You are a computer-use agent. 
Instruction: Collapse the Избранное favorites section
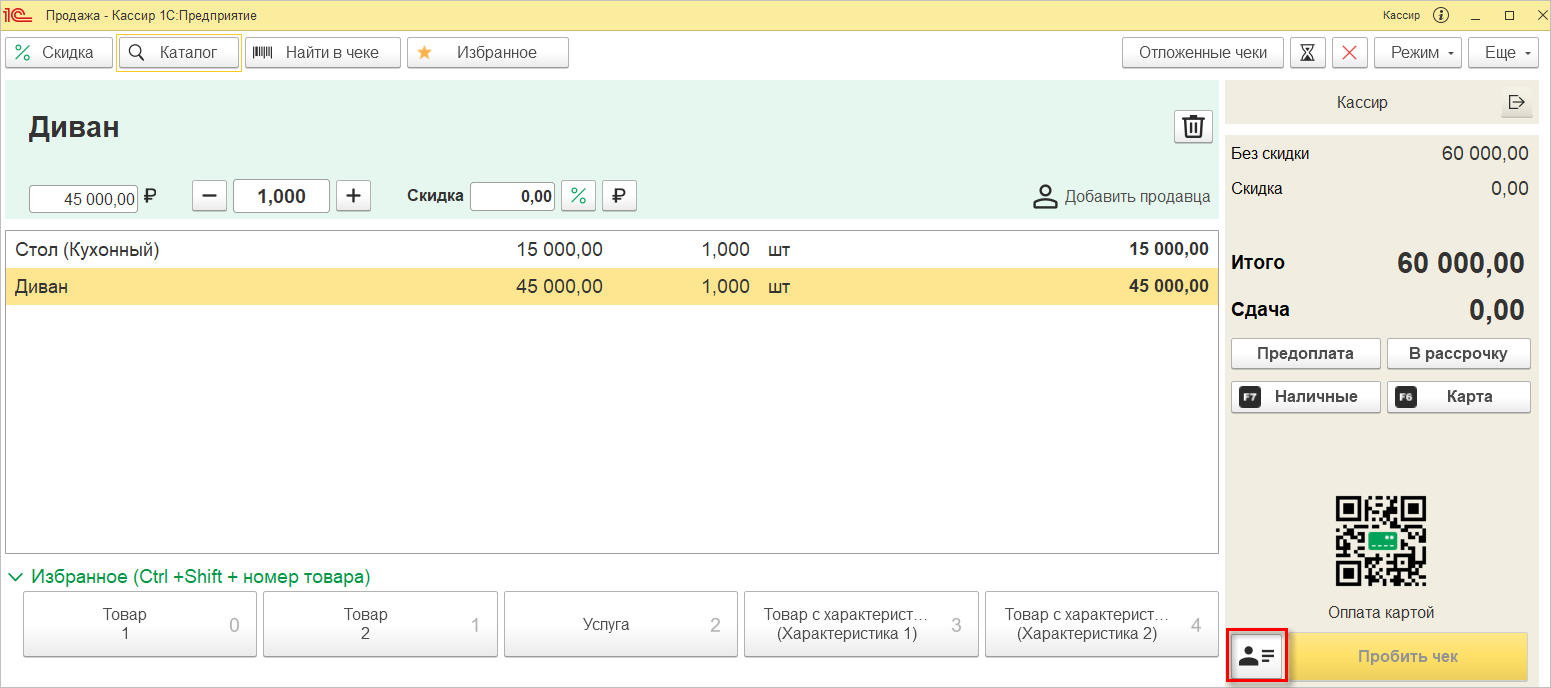pyautogui.click(x=16, y=577)
